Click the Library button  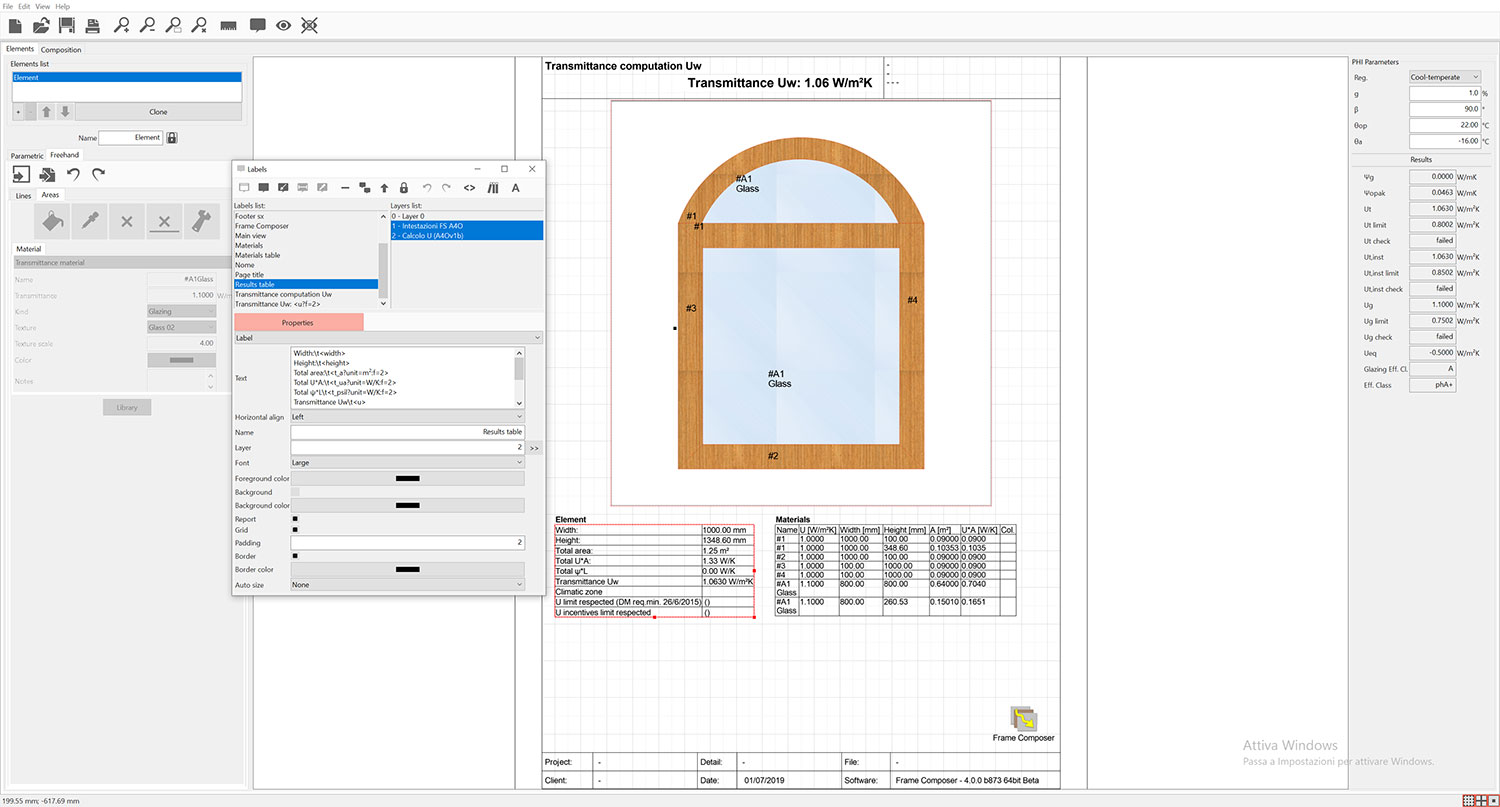[x=127, y=407]
